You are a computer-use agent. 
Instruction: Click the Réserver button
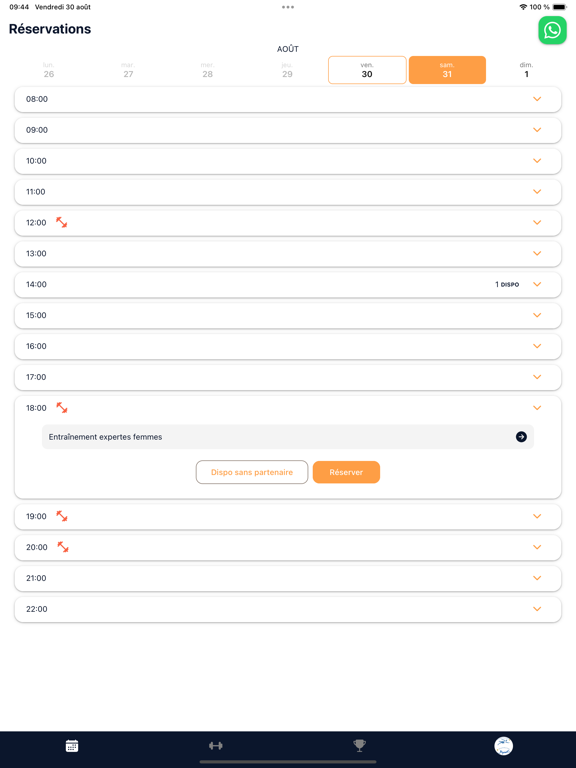(346, 472)
